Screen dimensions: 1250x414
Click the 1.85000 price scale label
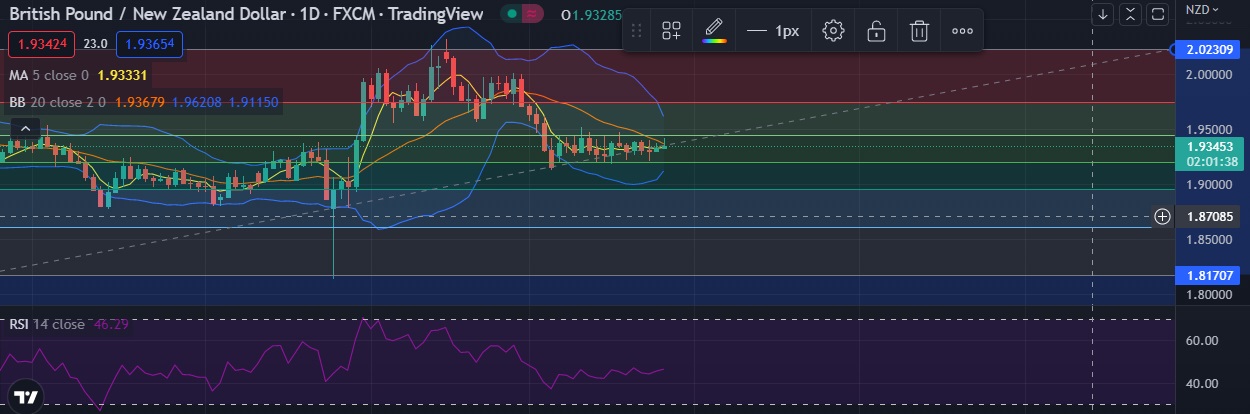1209,239
